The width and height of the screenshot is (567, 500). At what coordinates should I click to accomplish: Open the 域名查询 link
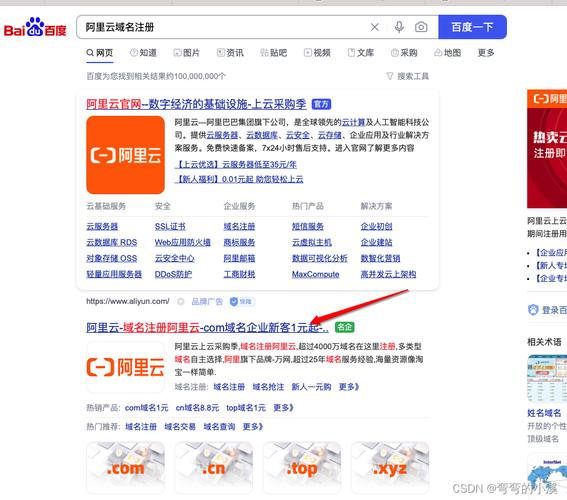tap(219, 427)
